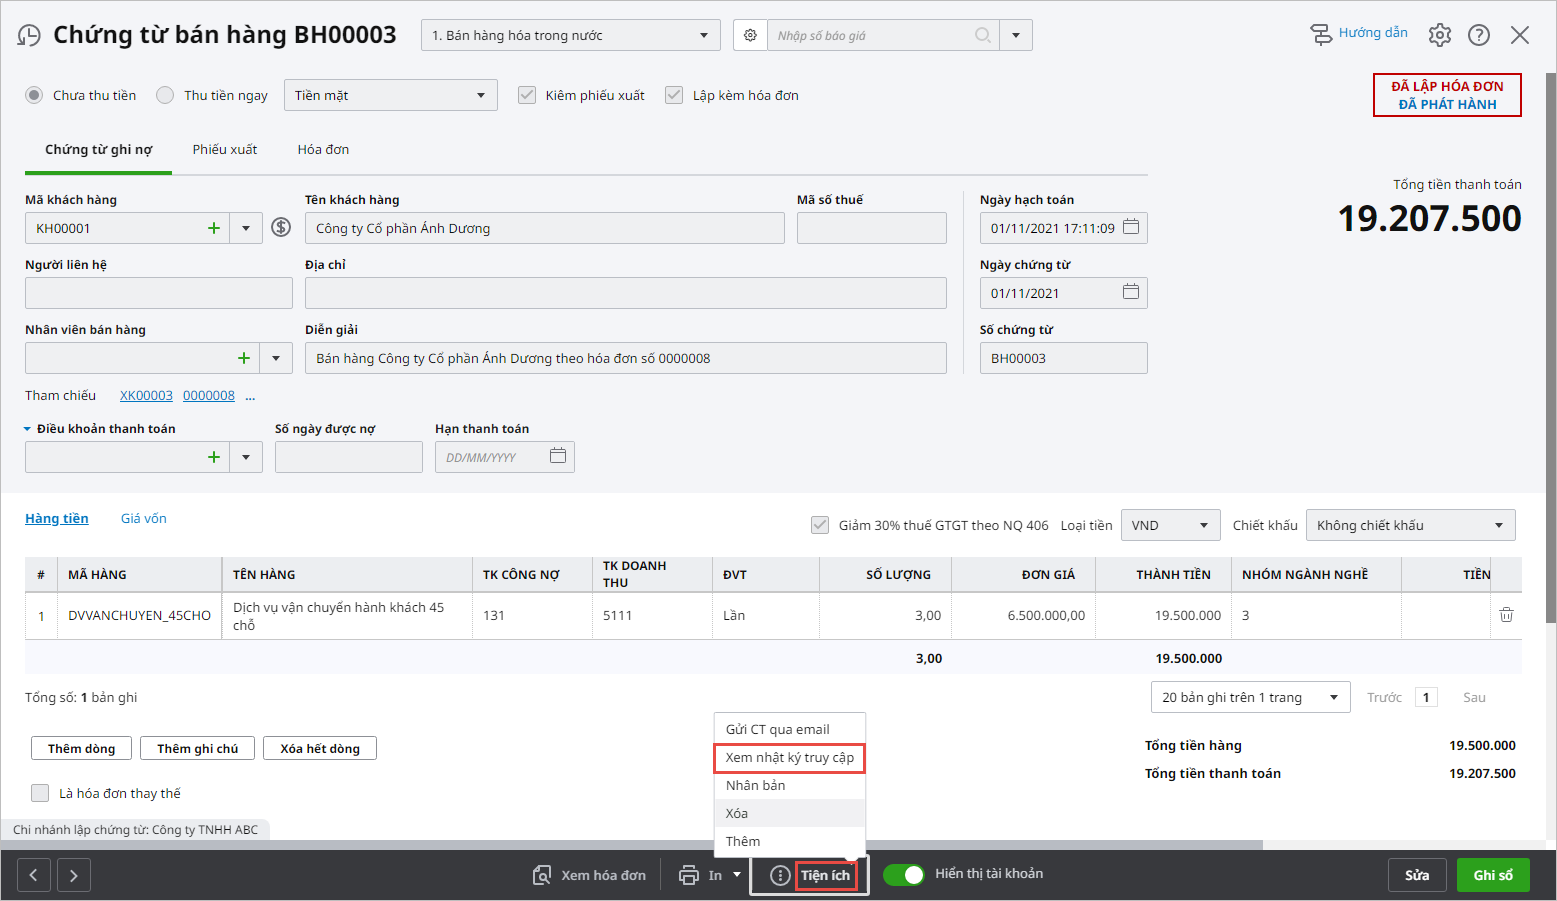Screen dimensions: 1557x901
Task: Open Không chiết khấu discount dropdown
Action: point(1410,525)
